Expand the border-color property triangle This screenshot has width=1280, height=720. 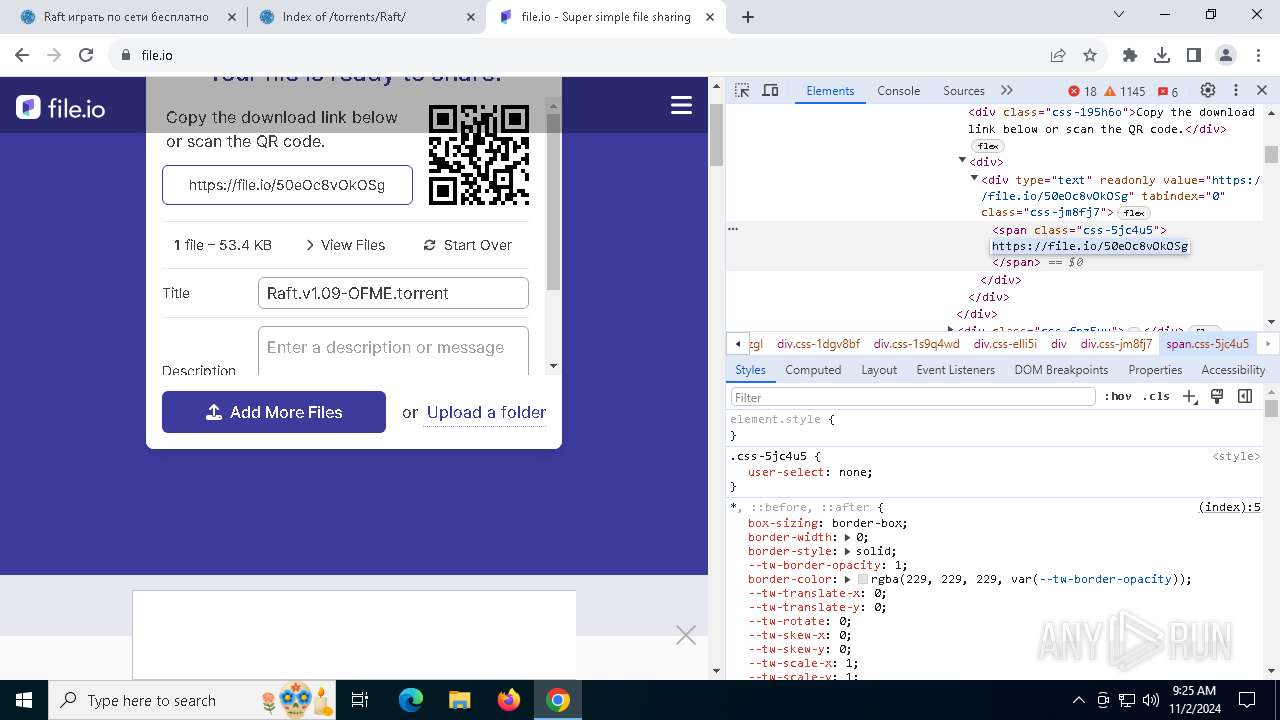click(848, 579)
